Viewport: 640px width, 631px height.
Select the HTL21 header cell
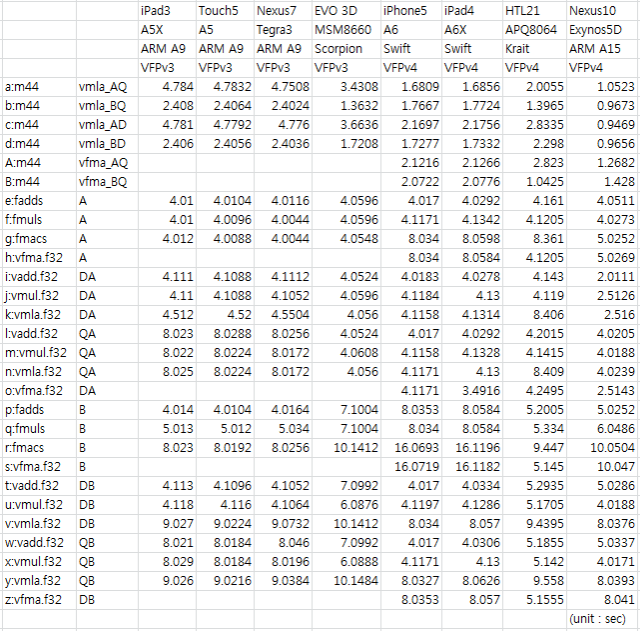(x=534, y=11)
